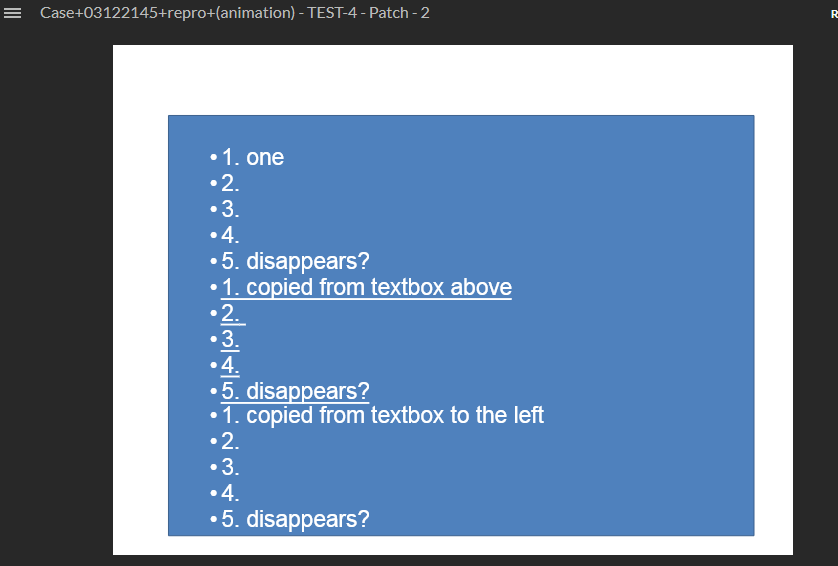This screenshot has height=566, width=838.
Task: Click the underlined "4." link
Action: pos(230,365)
